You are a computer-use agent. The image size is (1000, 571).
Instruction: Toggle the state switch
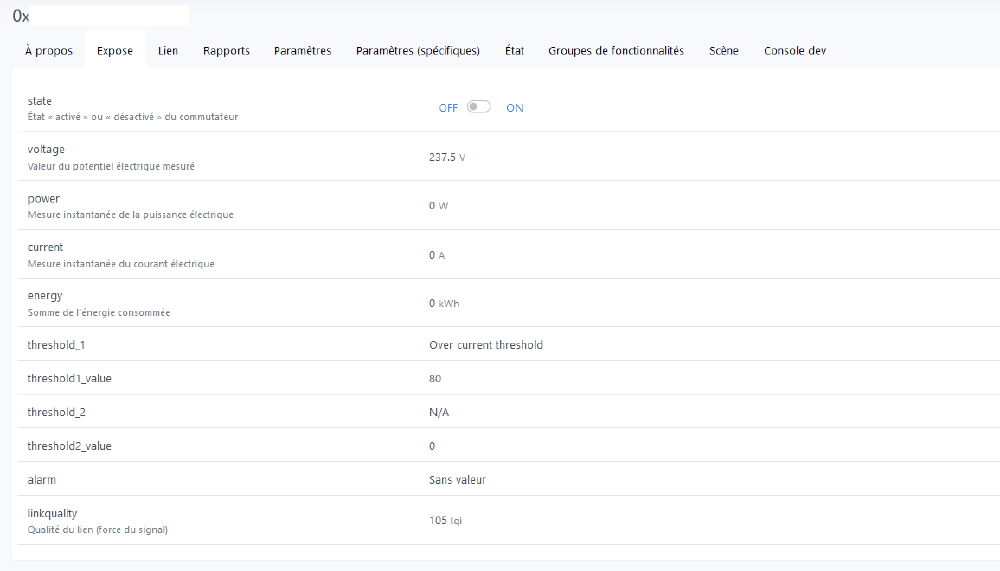[x=479, y=108]
